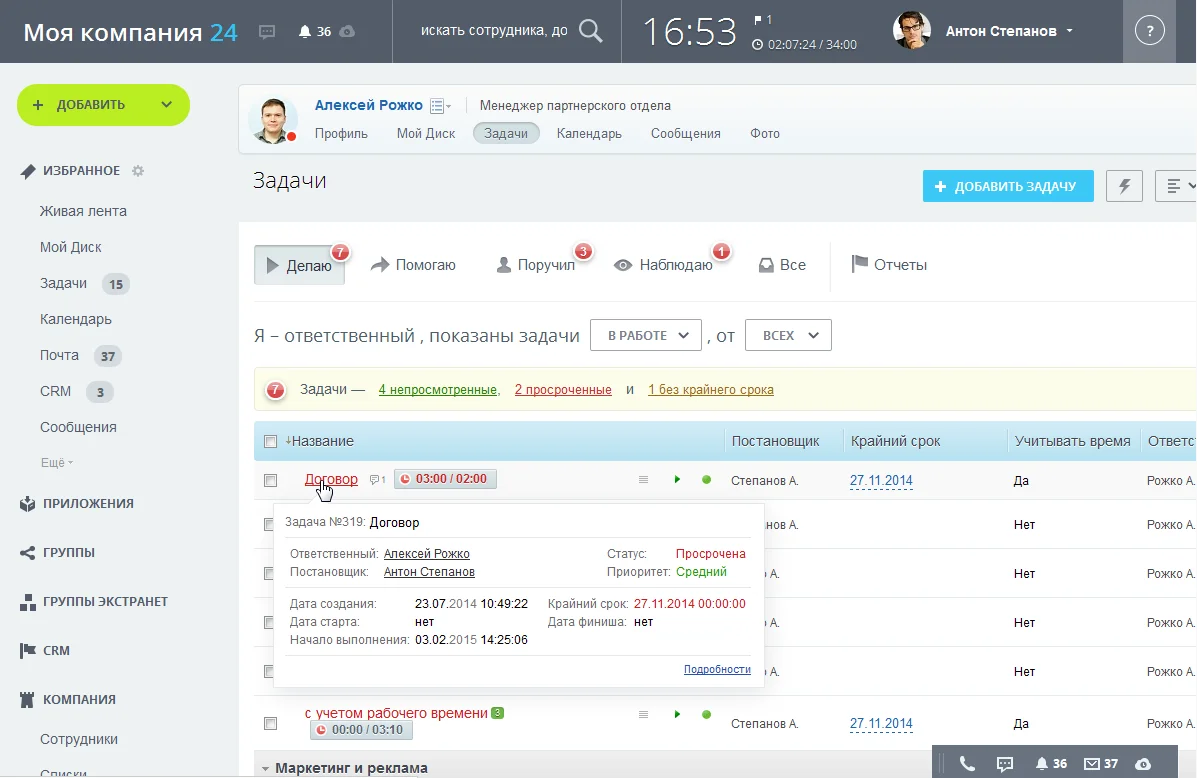
Task: Click the 'Добавить задачу' button
Action: coord(1007,186)
